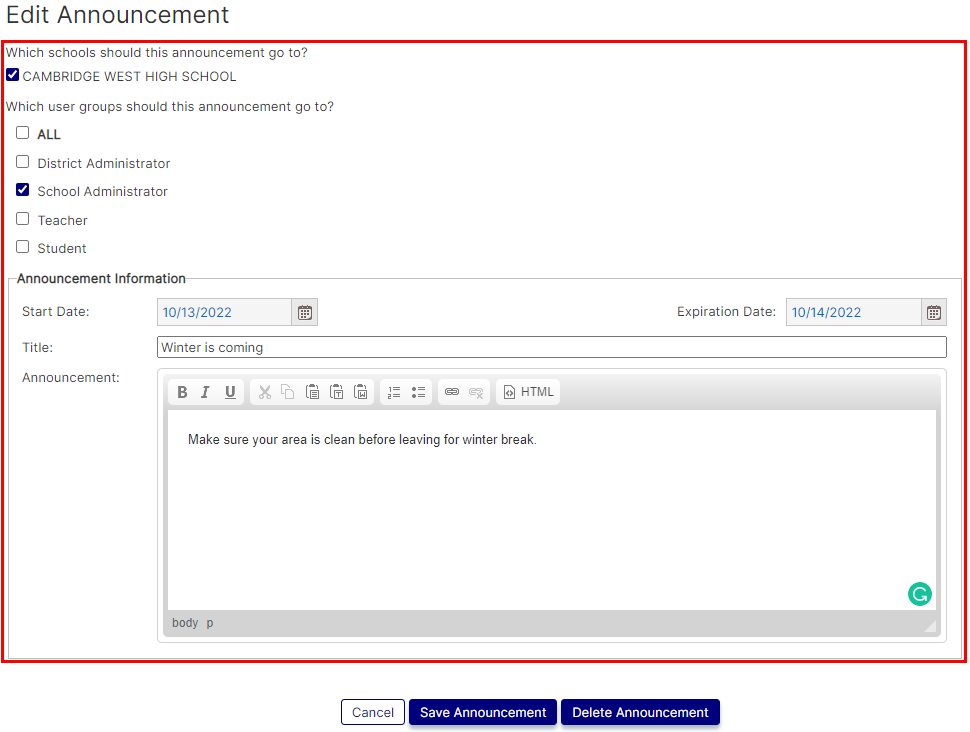
Task: Open the Start Date calendar picker
Action: pyautogui.click(x=304, y=311)
